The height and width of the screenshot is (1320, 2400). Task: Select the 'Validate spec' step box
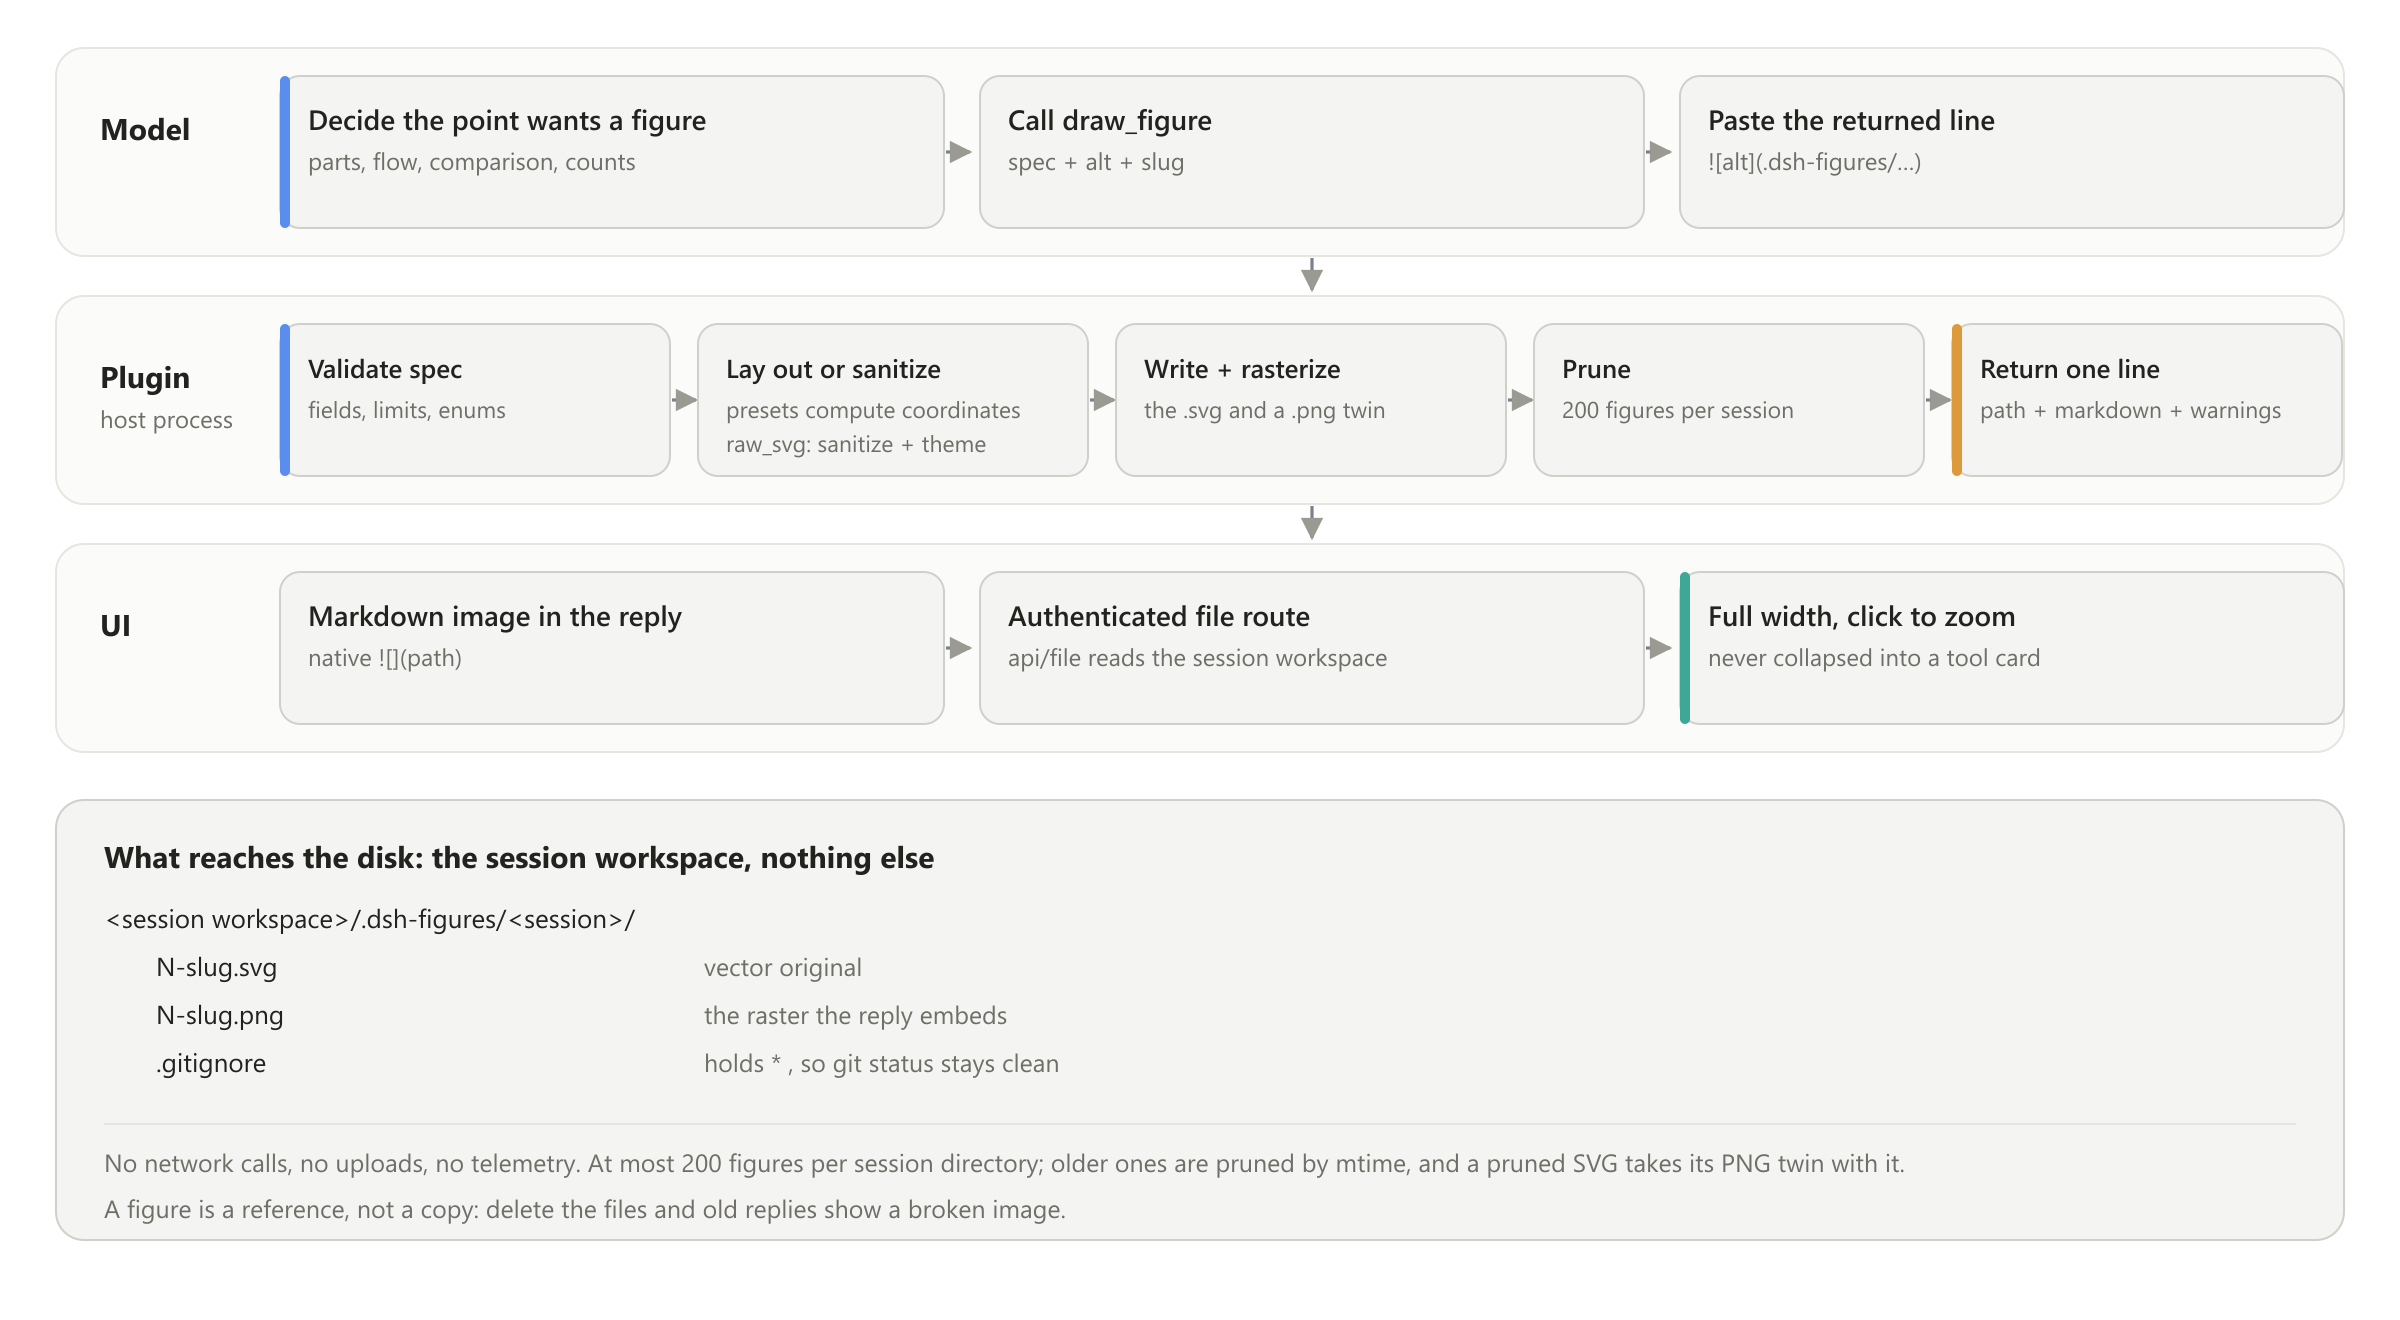(x=475, y=400)
